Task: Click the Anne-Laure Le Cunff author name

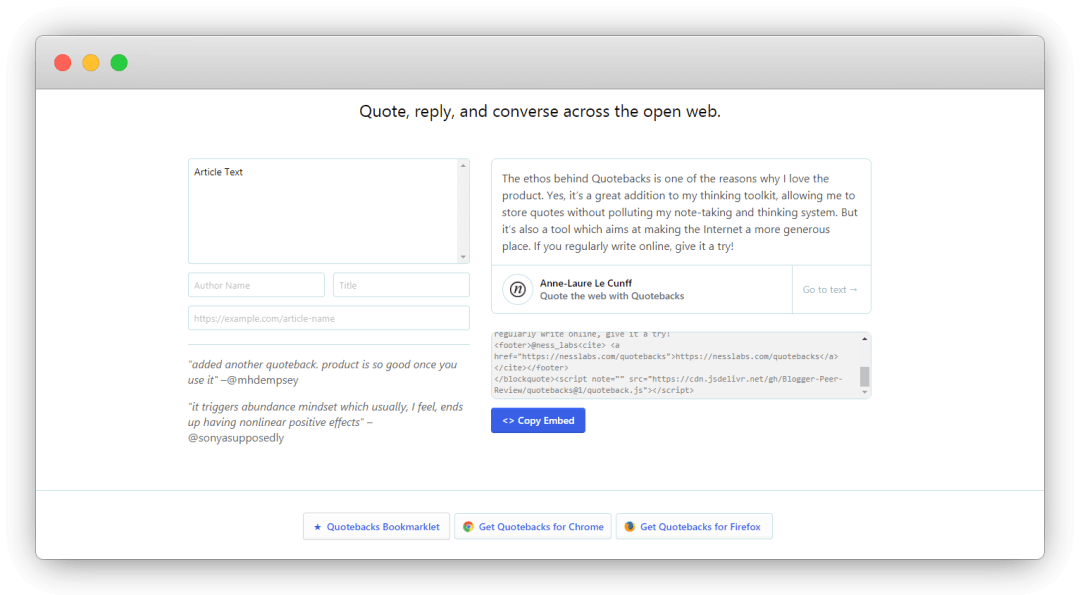Action: (x=585, y=283)
